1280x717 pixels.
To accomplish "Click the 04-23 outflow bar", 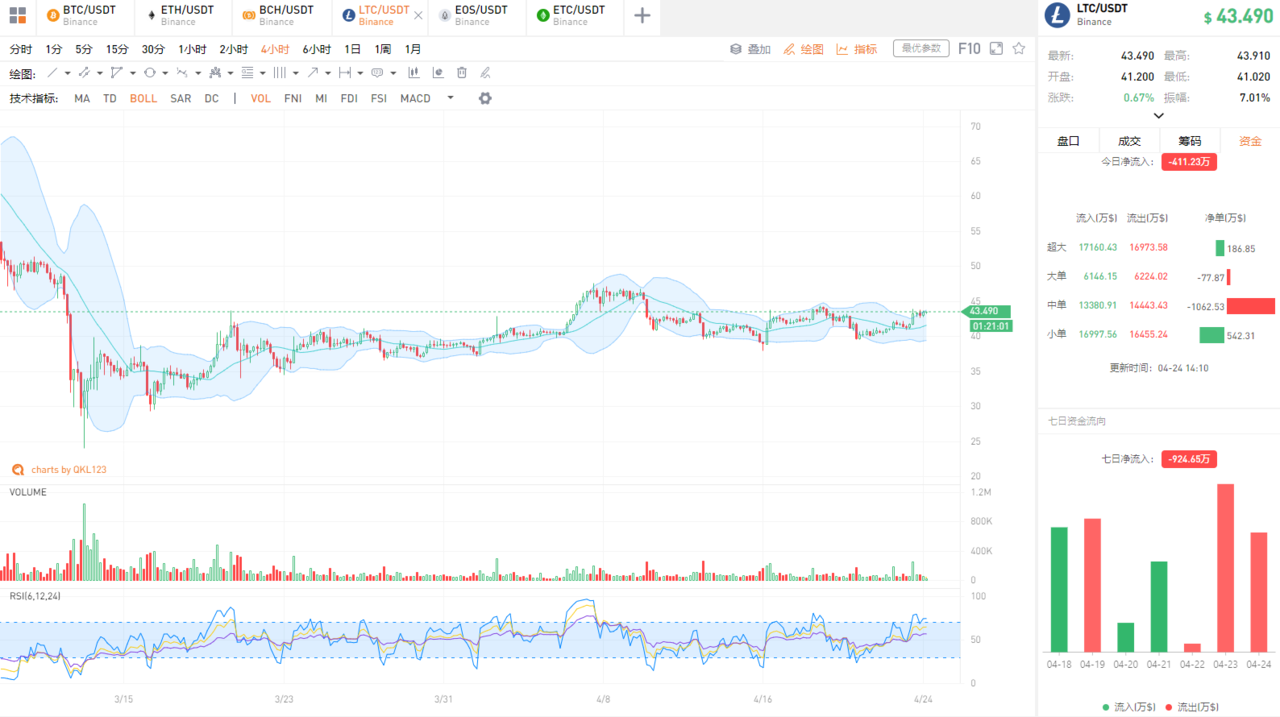I will (x=1225, y=568).
